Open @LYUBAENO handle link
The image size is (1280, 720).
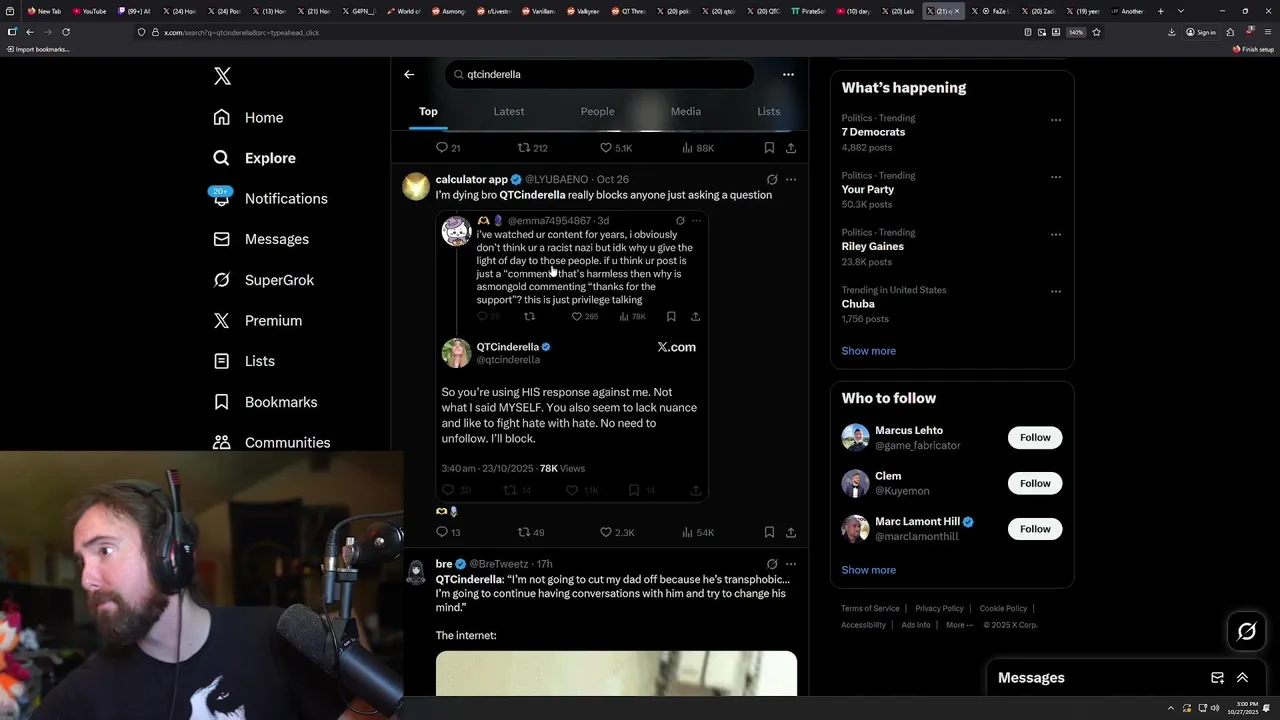[556, 180]
